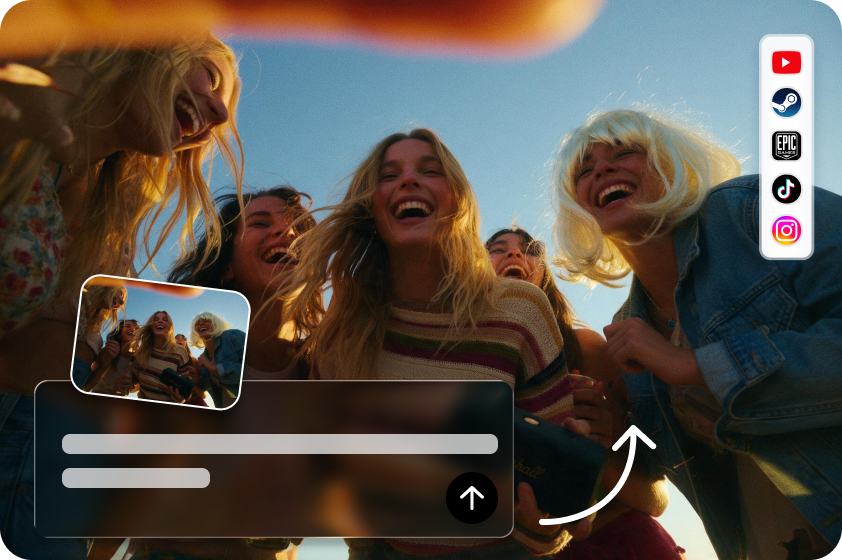Choose the Instagram icon

[x=786, y=230]
